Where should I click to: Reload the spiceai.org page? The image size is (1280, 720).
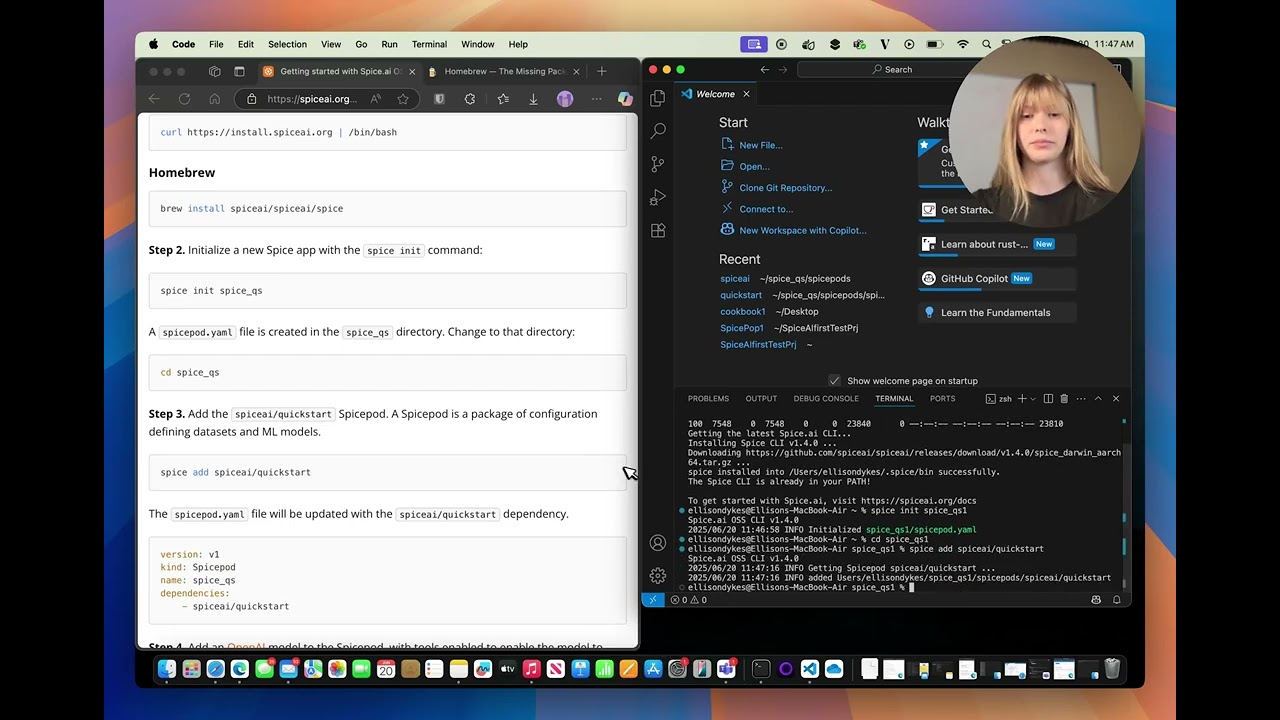pos(184,99)
